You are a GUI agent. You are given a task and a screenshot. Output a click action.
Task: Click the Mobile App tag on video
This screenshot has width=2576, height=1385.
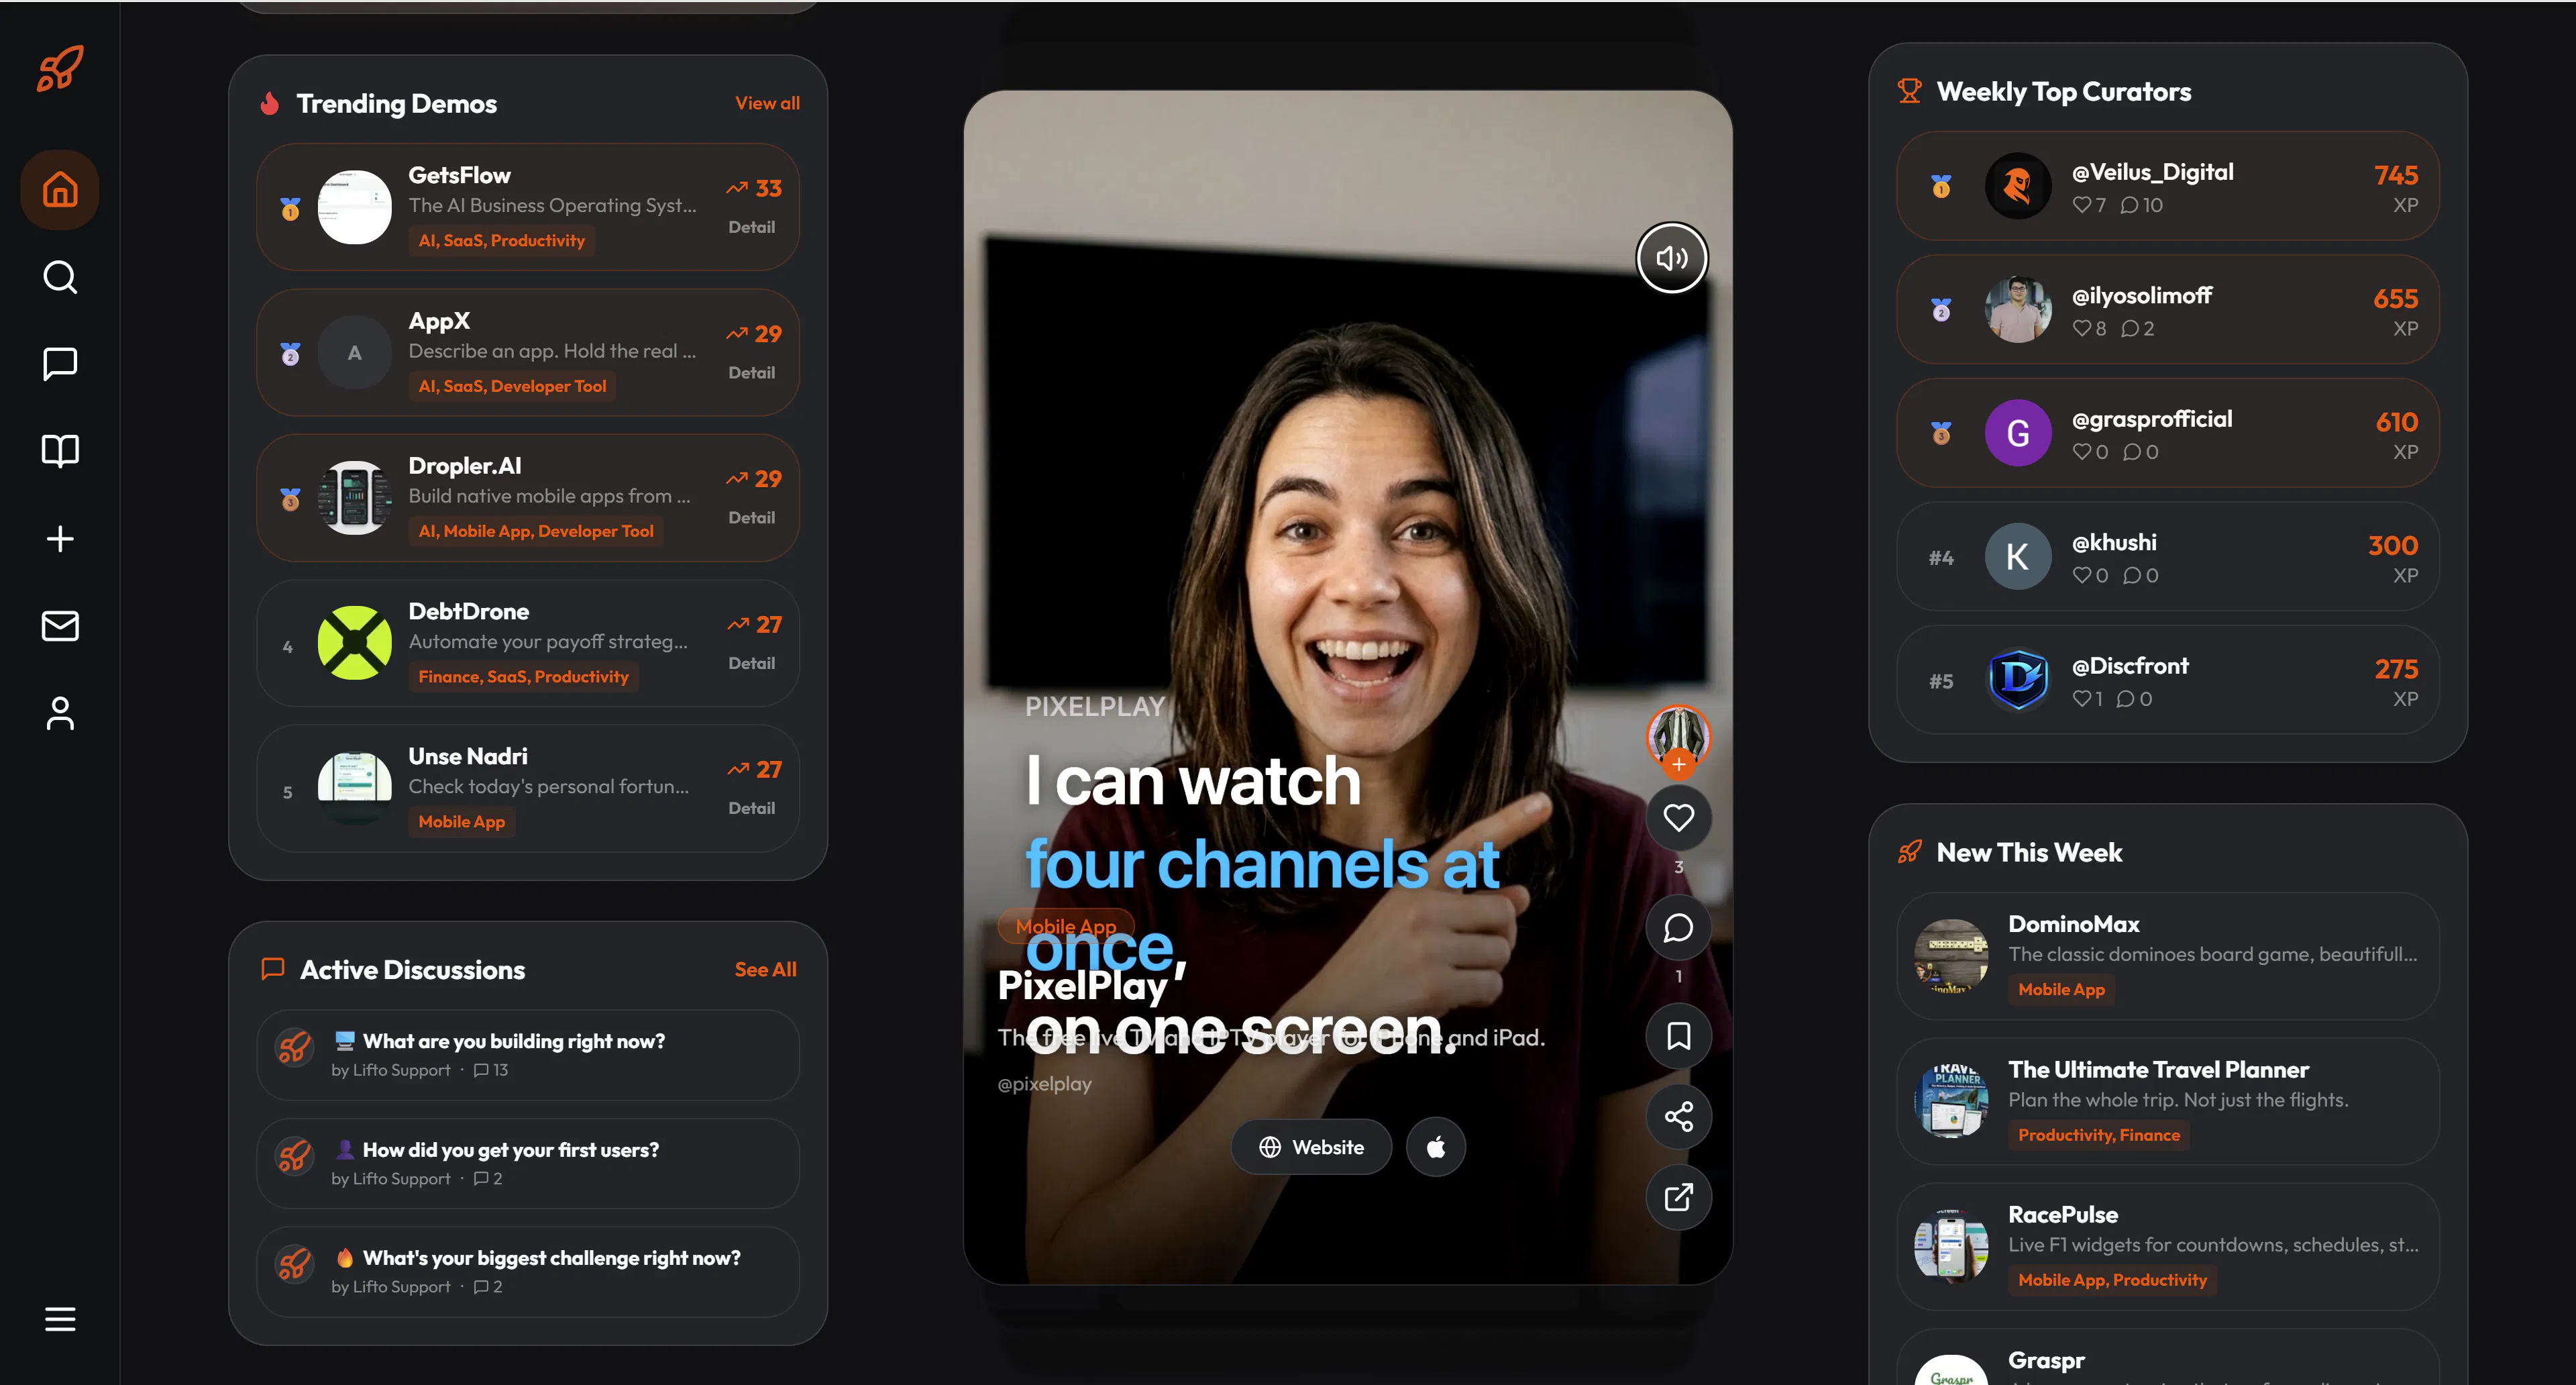click(1066, 926)
